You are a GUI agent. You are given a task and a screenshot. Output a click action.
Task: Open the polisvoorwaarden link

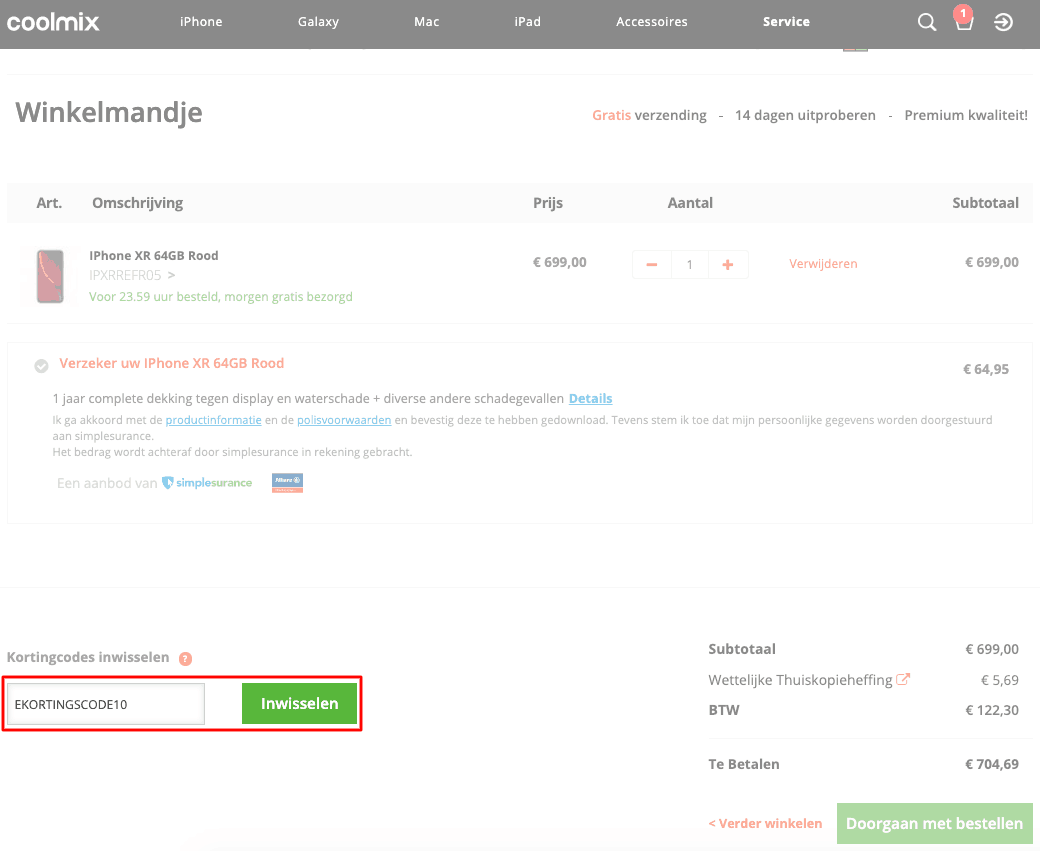coord(344,420)
